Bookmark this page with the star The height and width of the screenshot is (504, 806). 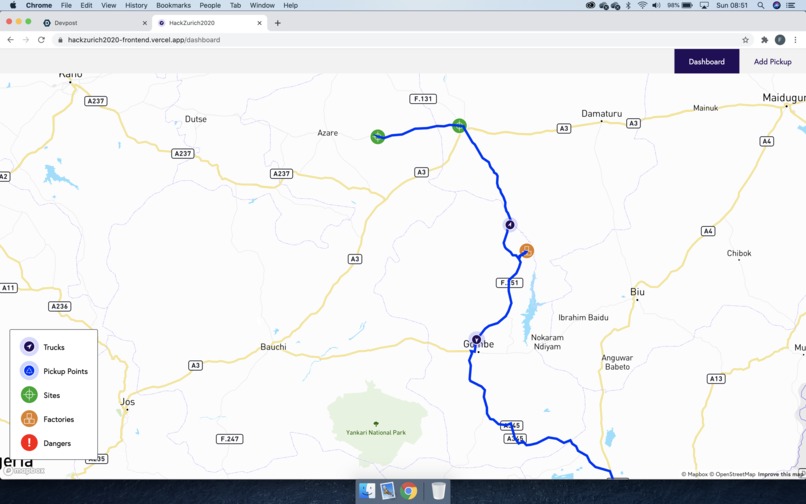pyautogui.click(x=745, y=40)
